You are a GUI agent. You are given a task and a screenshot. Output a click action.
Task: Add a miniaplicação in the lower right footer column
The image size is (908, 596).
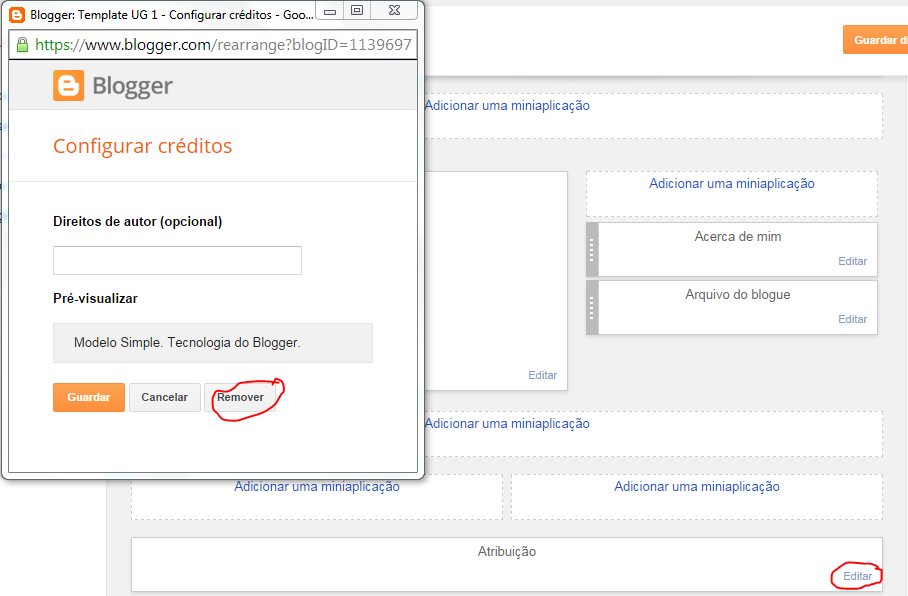697,487
